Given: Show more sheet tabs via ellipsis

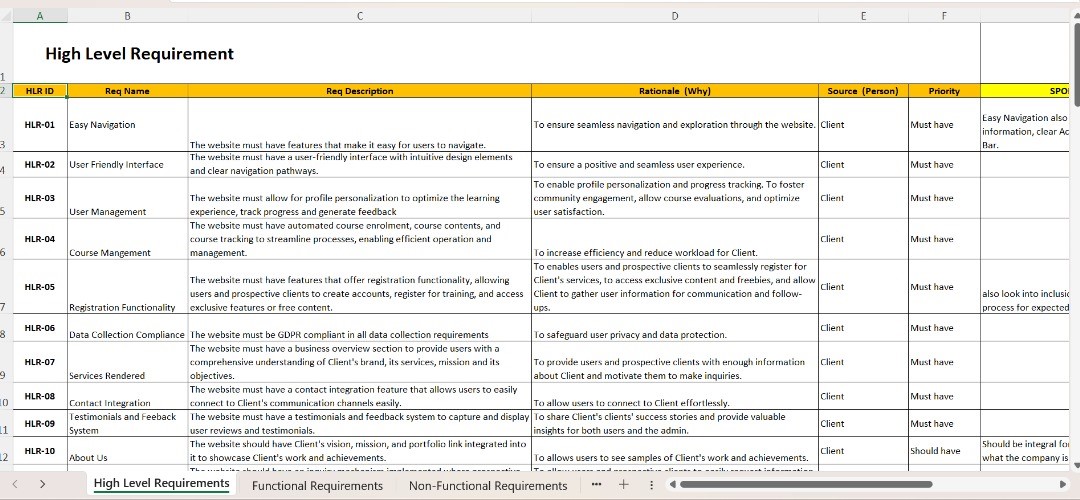Looking at the screenshot, I should click(x=597, y=485).
